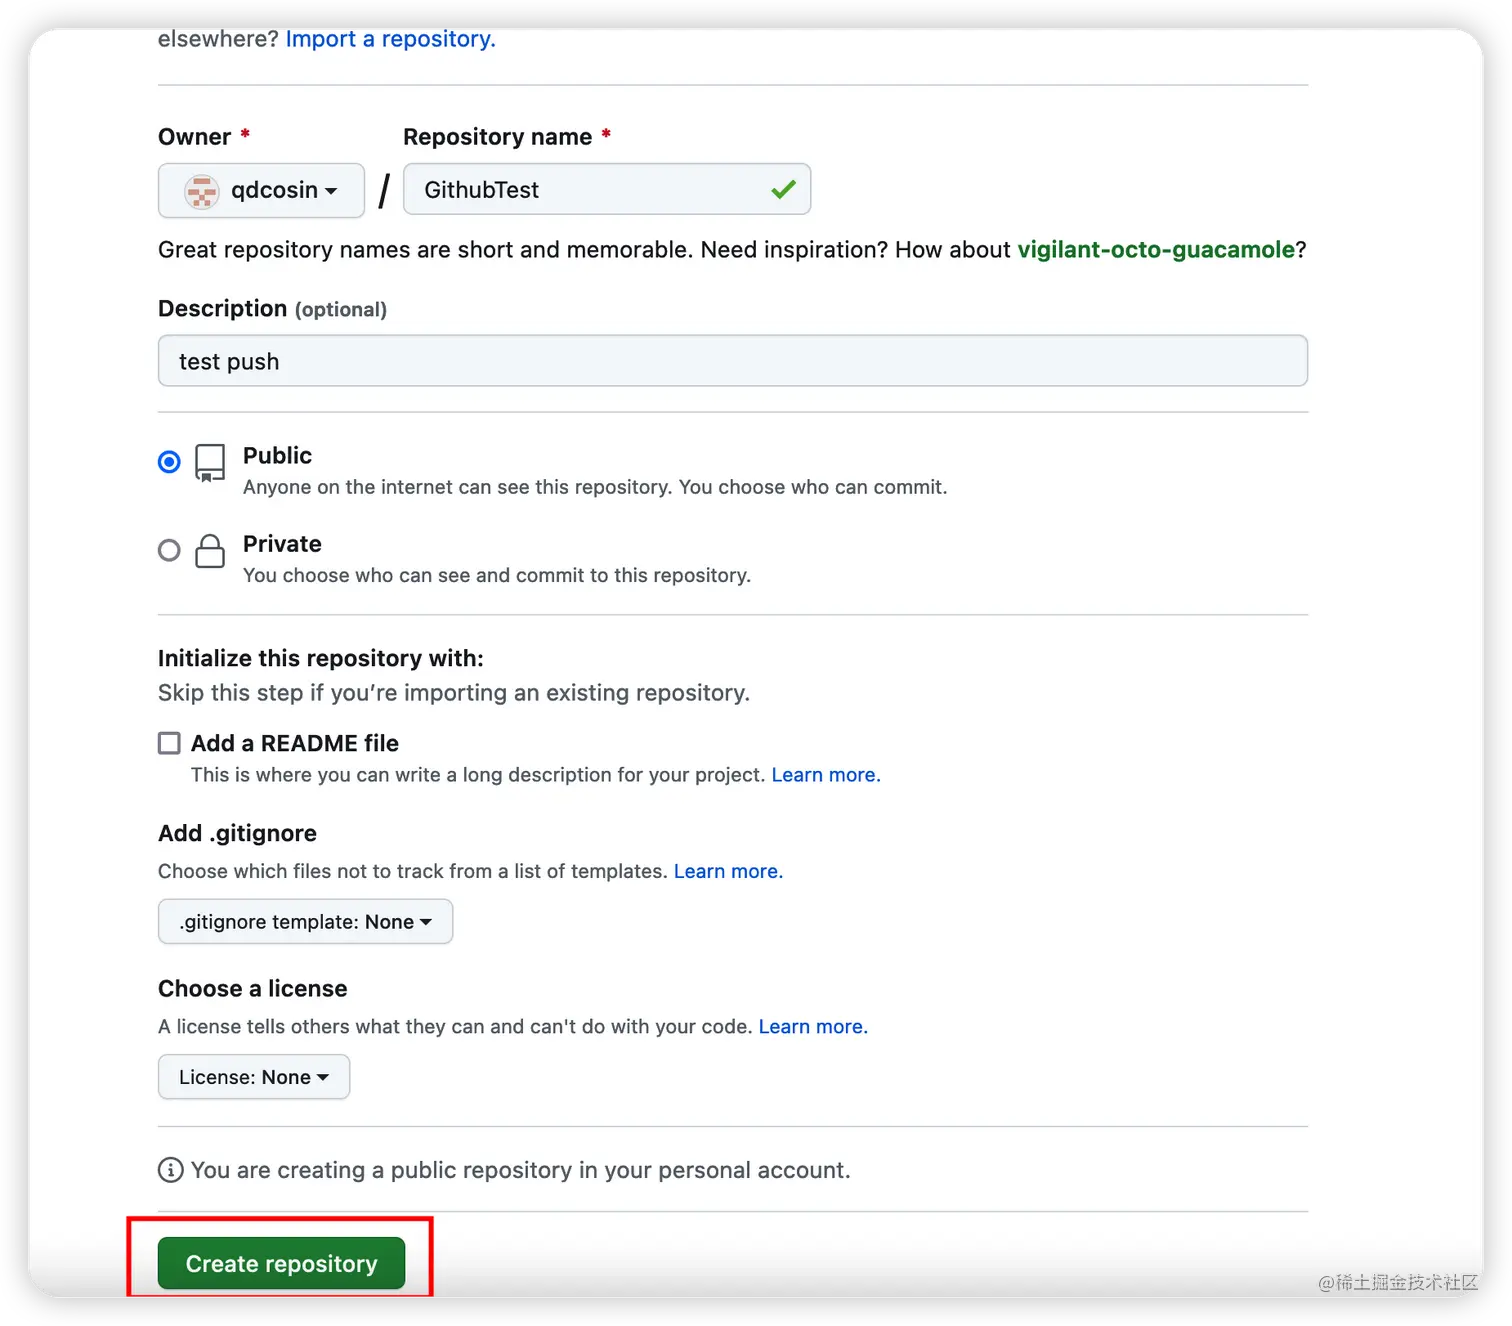Select the Private radio button
The width and height of the screenshot is (1512, 1326).
tap(170, 550)
